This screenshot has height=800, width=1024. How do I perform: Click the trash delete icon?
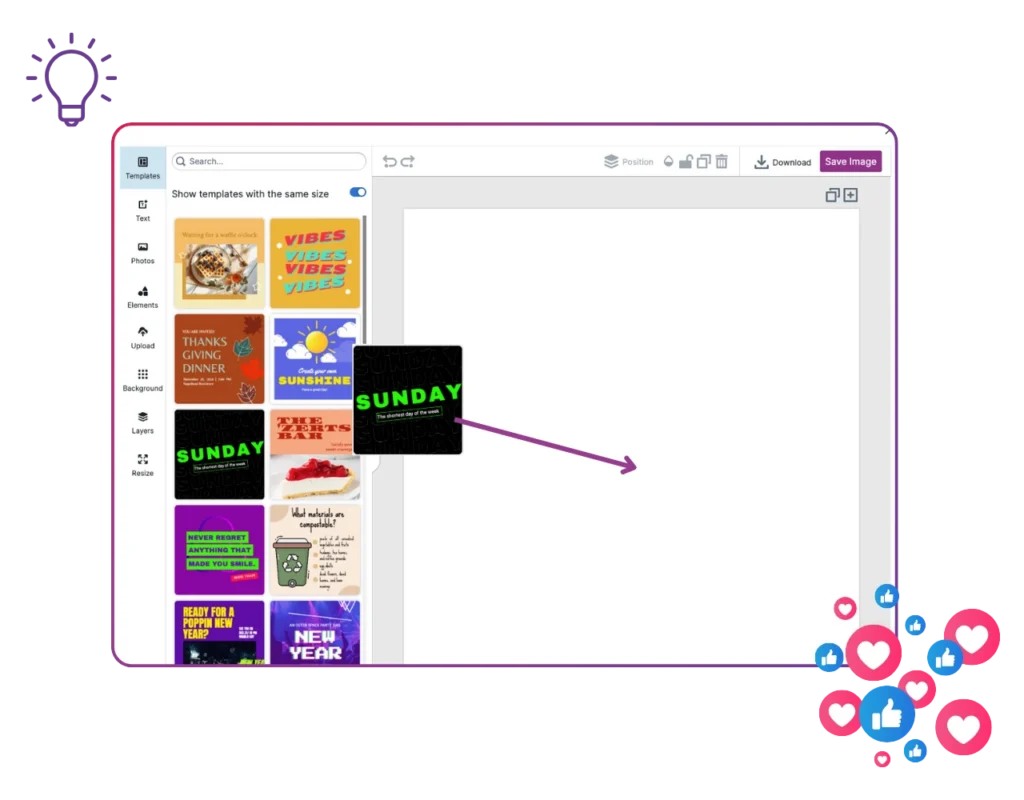click(722, 161)
